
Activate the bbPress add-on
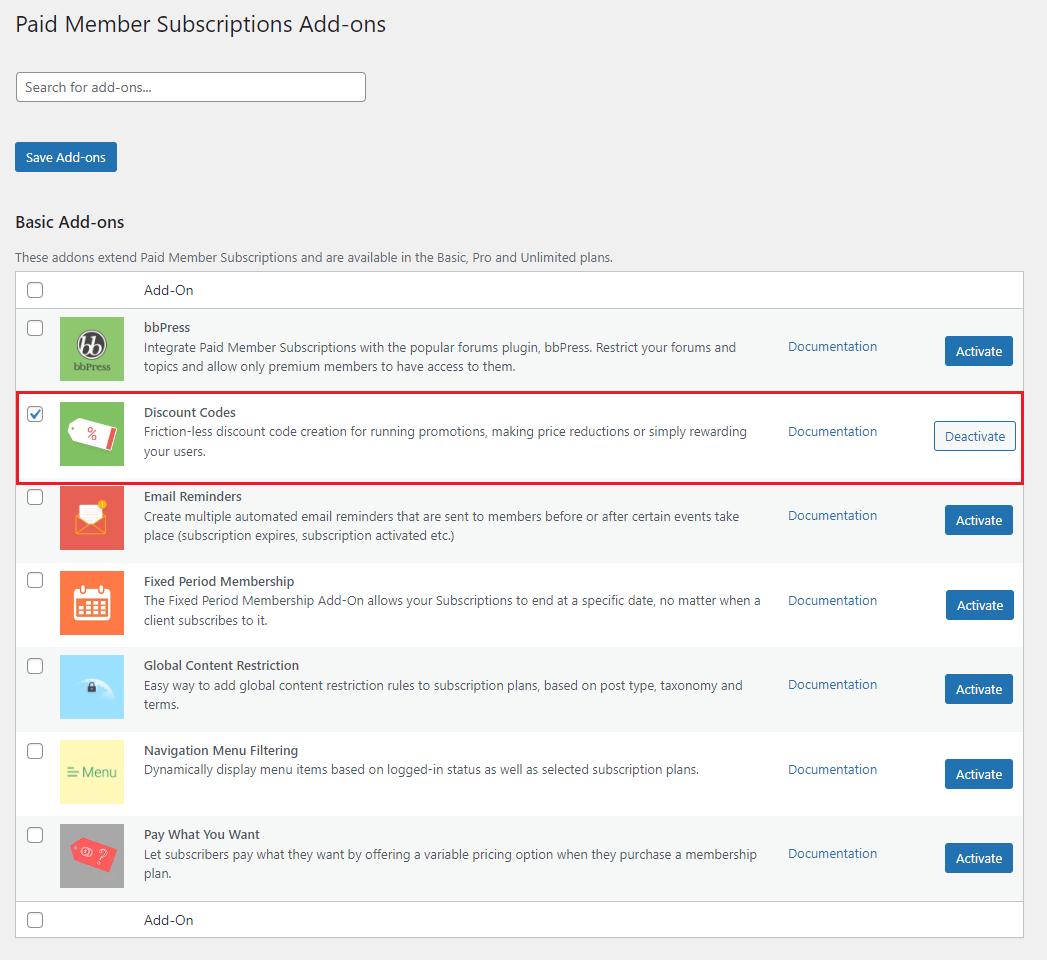point(978,351)
